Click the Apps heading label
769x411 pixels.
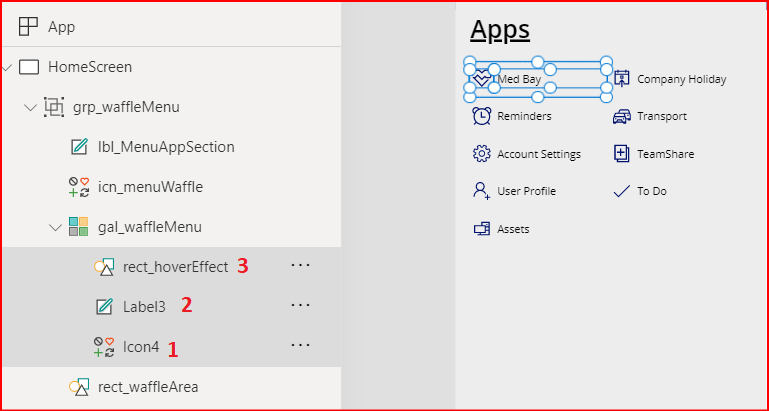tap(500, 30)
